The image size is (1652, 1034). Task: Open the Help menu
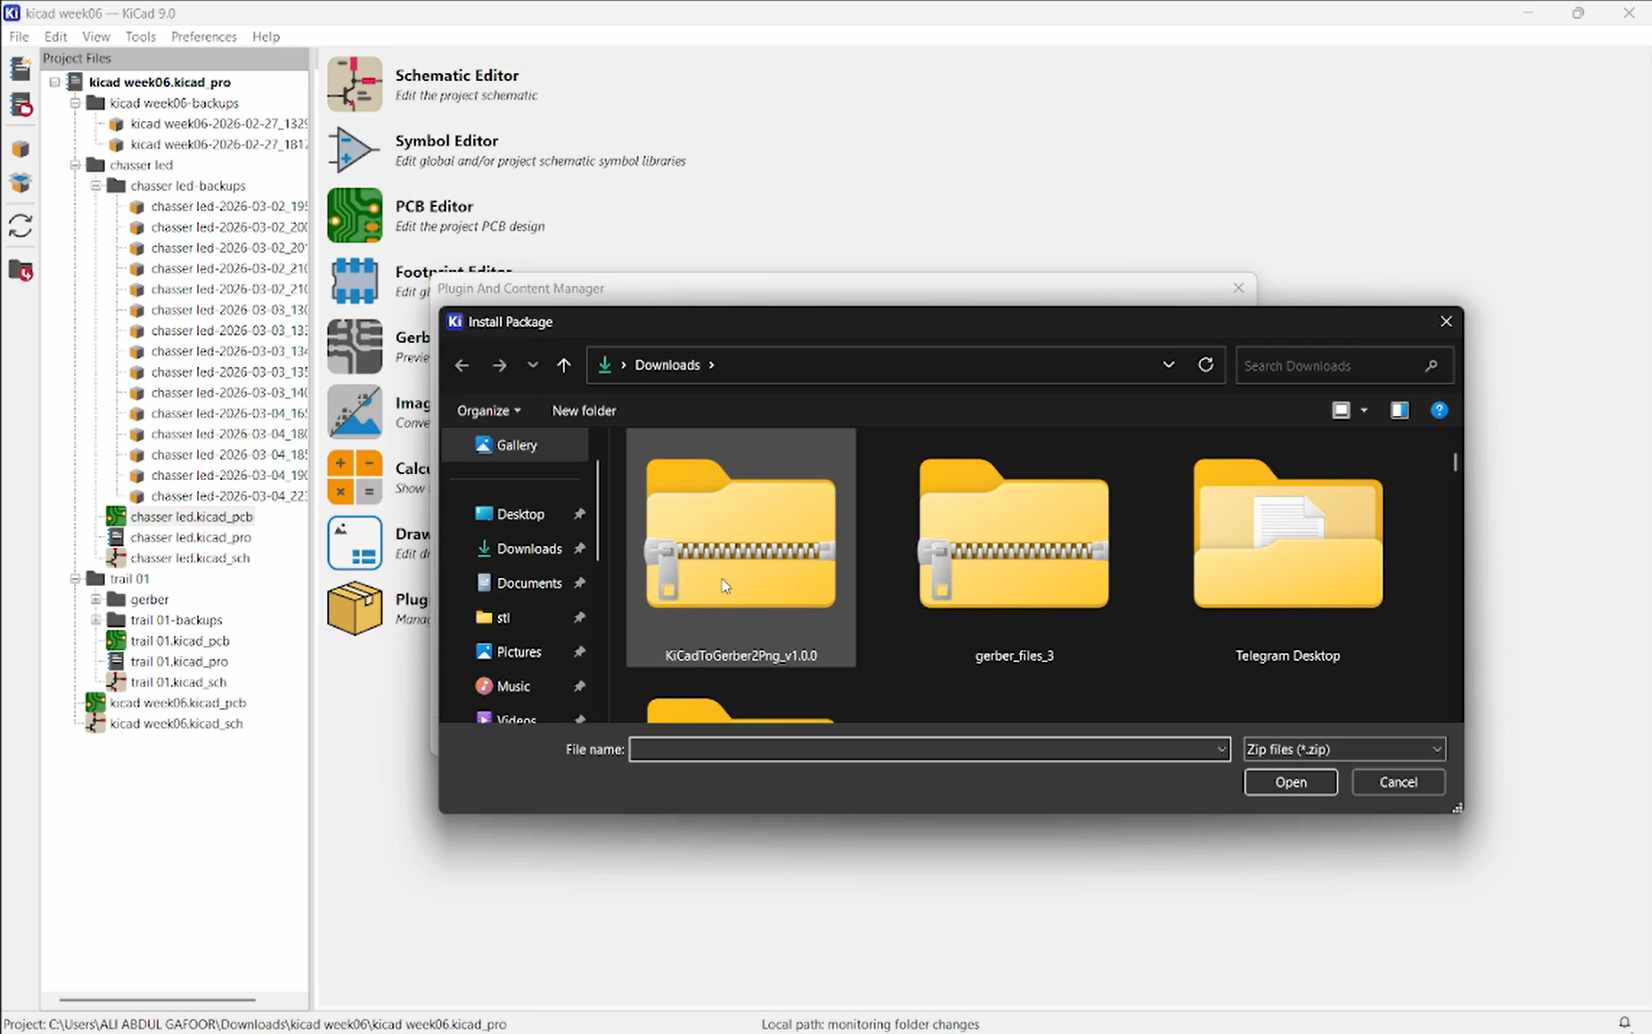point(266,37)
